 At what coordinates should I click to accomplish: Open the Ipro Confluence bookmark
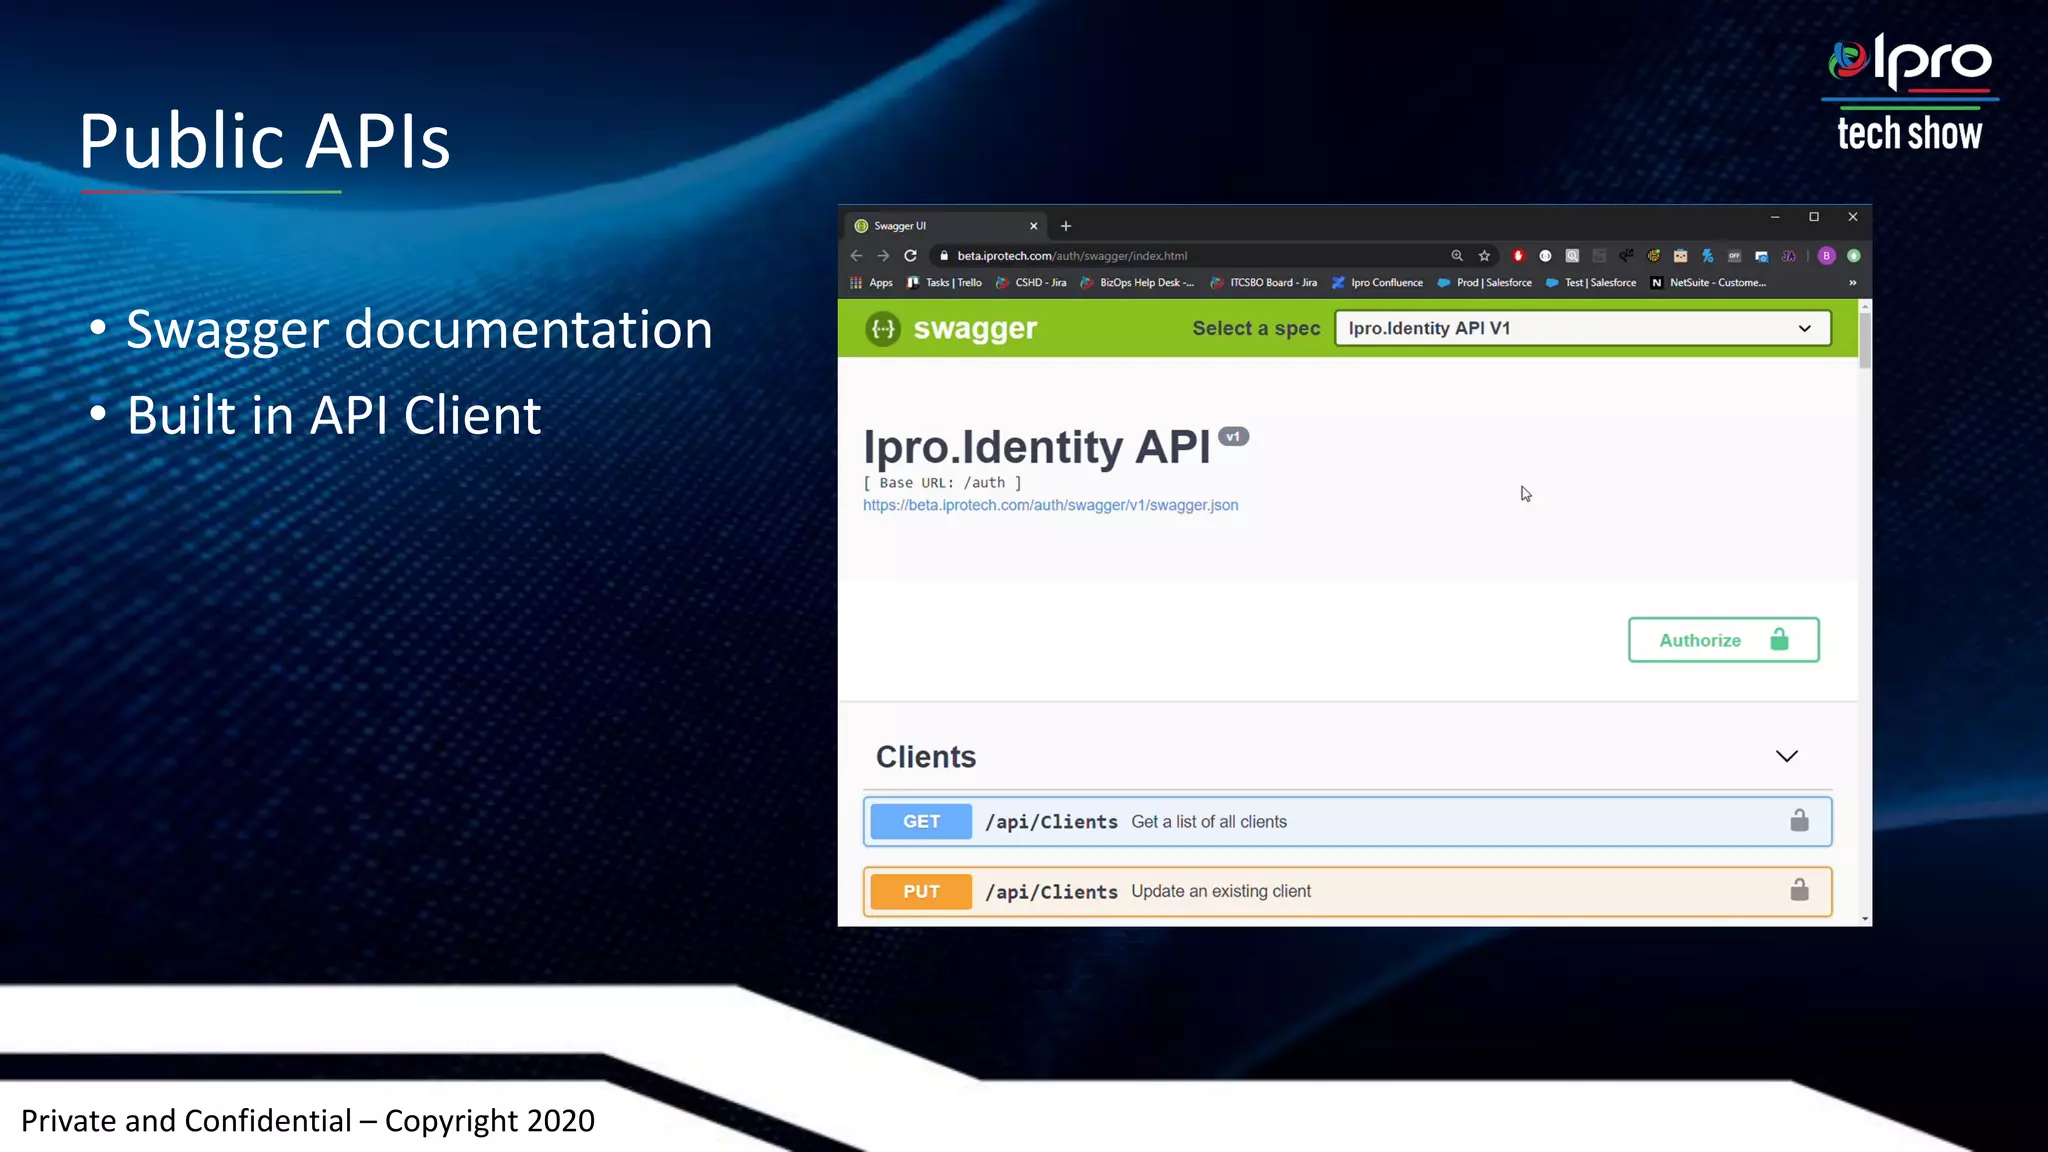coord(1377,283)
